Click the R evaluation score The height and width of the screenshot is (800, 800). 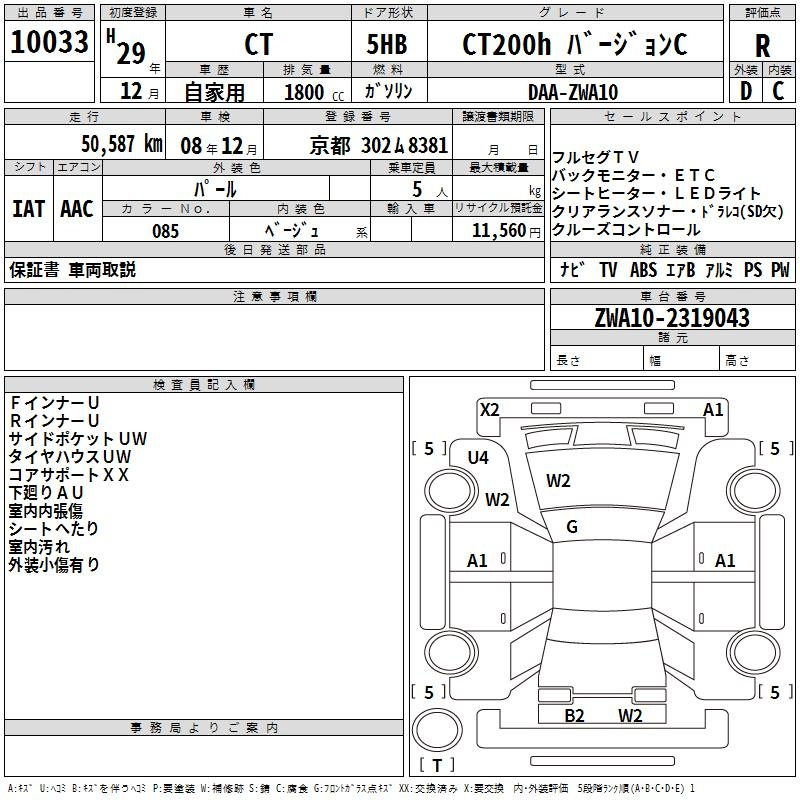[762, 47]
